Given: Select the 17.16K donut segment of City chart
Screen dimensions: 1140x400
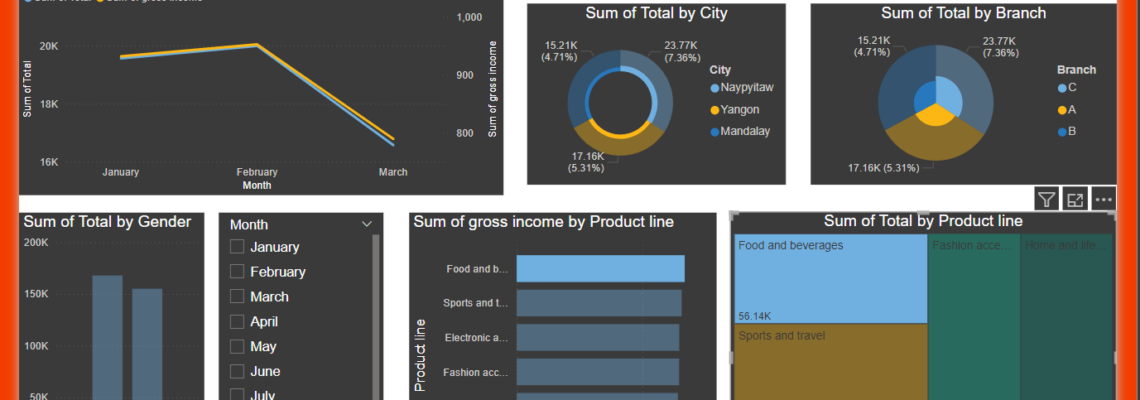Looking at the screenshot, I should coord(620,145).
